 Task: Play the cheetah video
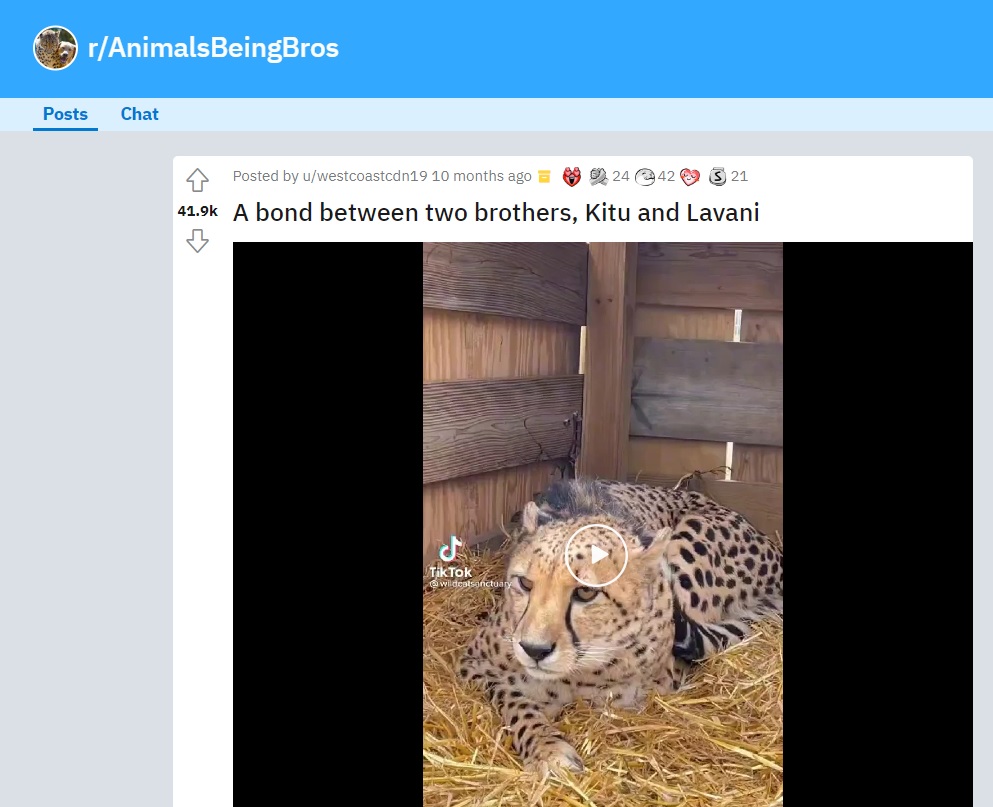[x=597, y=555]
